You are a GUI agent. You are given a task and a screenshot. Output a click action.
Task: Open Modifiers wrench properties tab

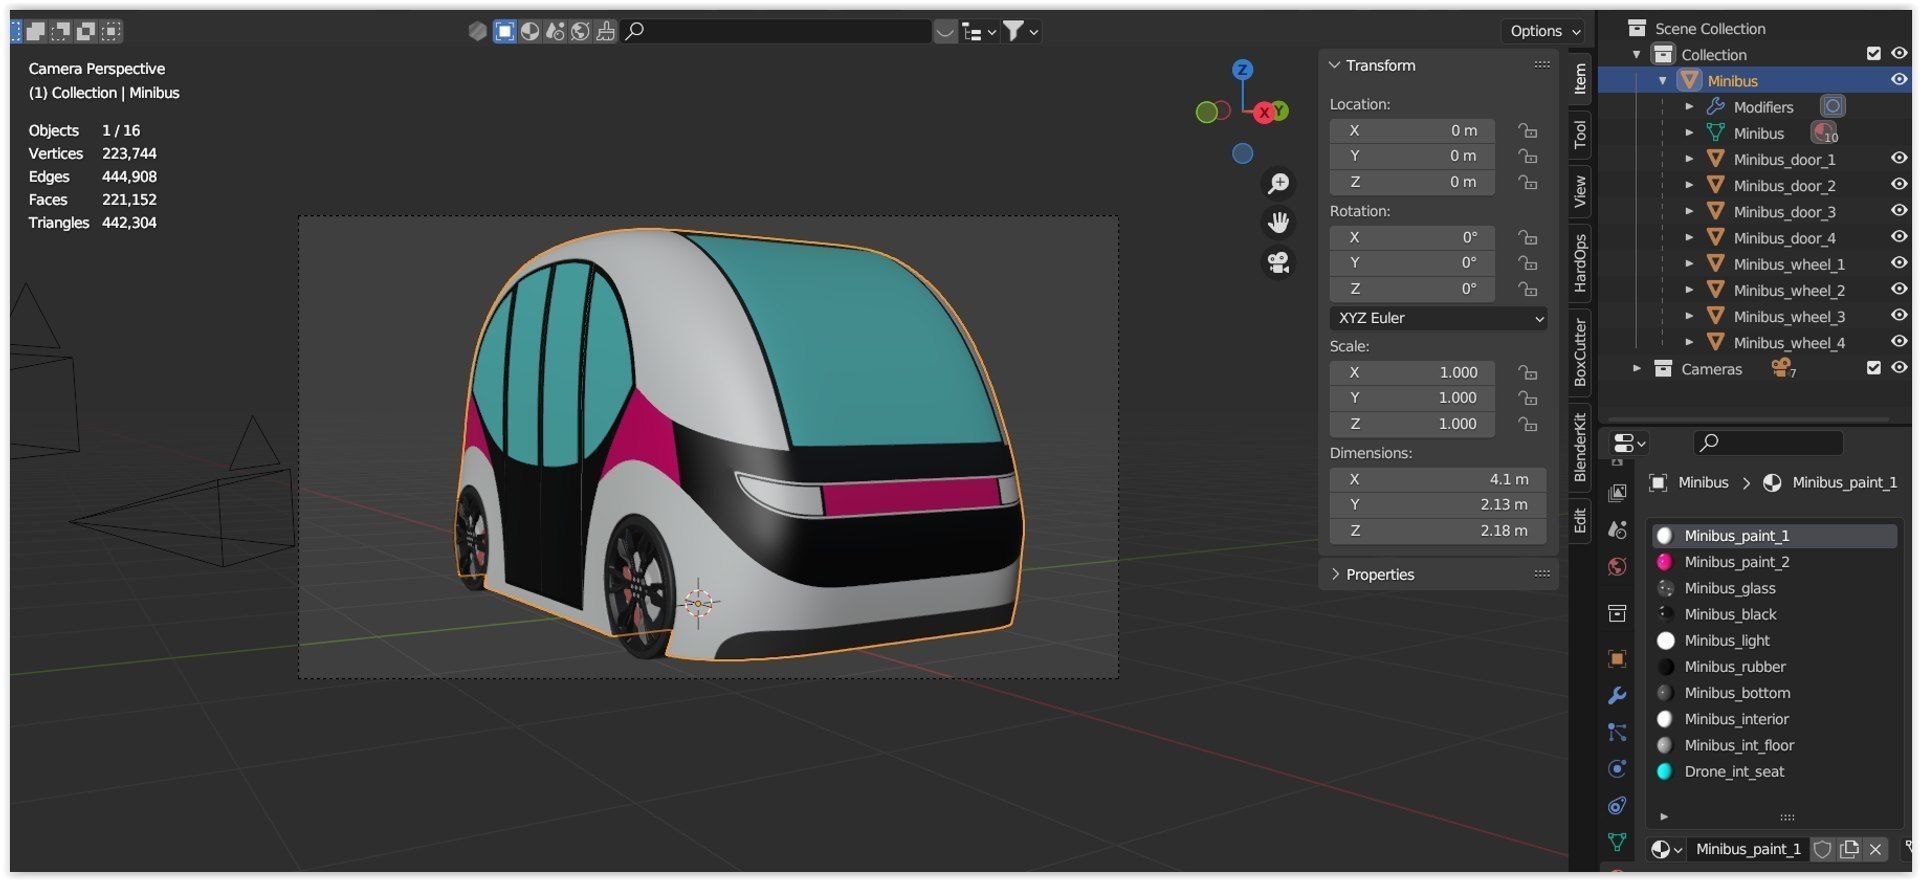pyautogui.click(x=1617, y=695)
